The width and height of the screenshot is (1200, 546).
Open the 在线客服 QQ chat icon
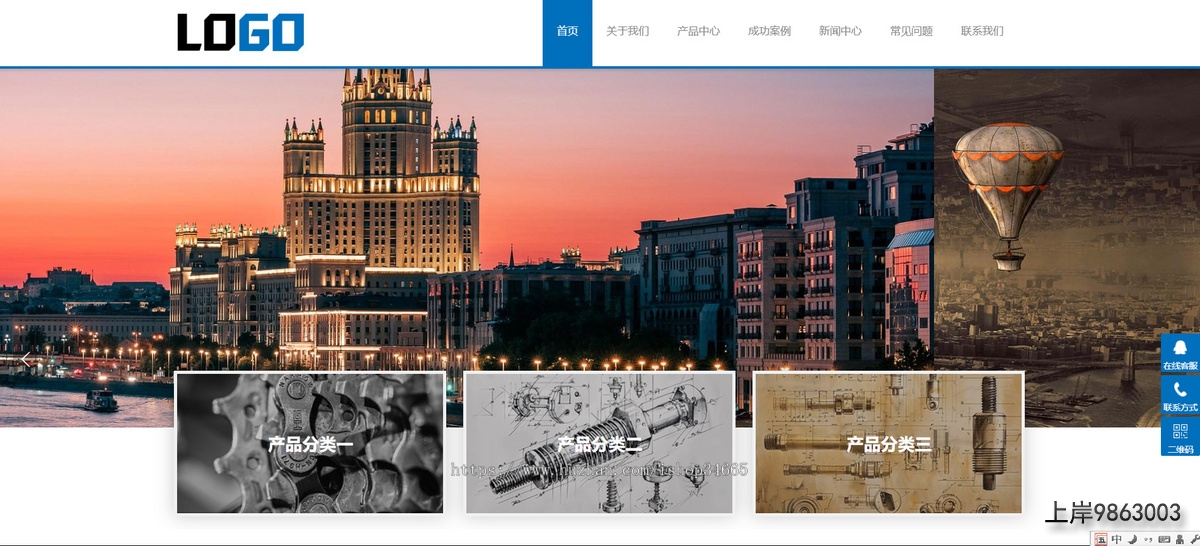coord(1180,353)
